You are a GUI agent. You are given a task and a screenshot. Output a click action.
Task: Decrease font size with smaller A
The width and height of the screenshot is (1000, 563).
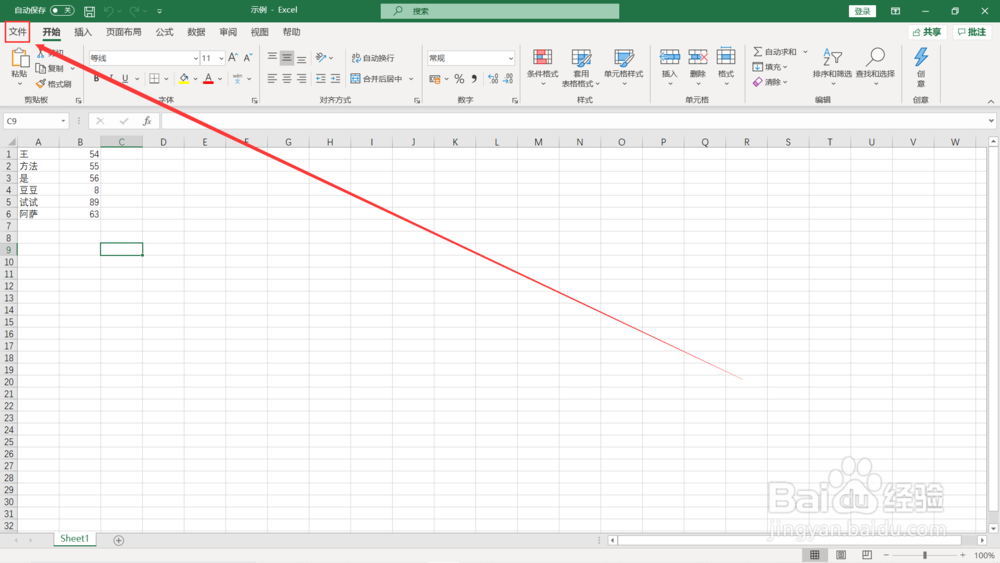tap(248, 57)
